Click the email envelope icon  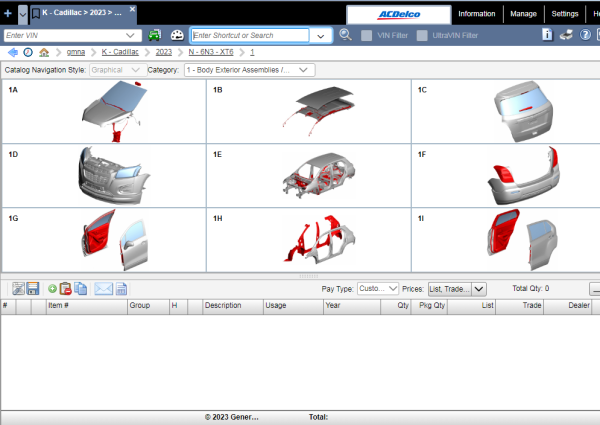click(x=103, y=288)
